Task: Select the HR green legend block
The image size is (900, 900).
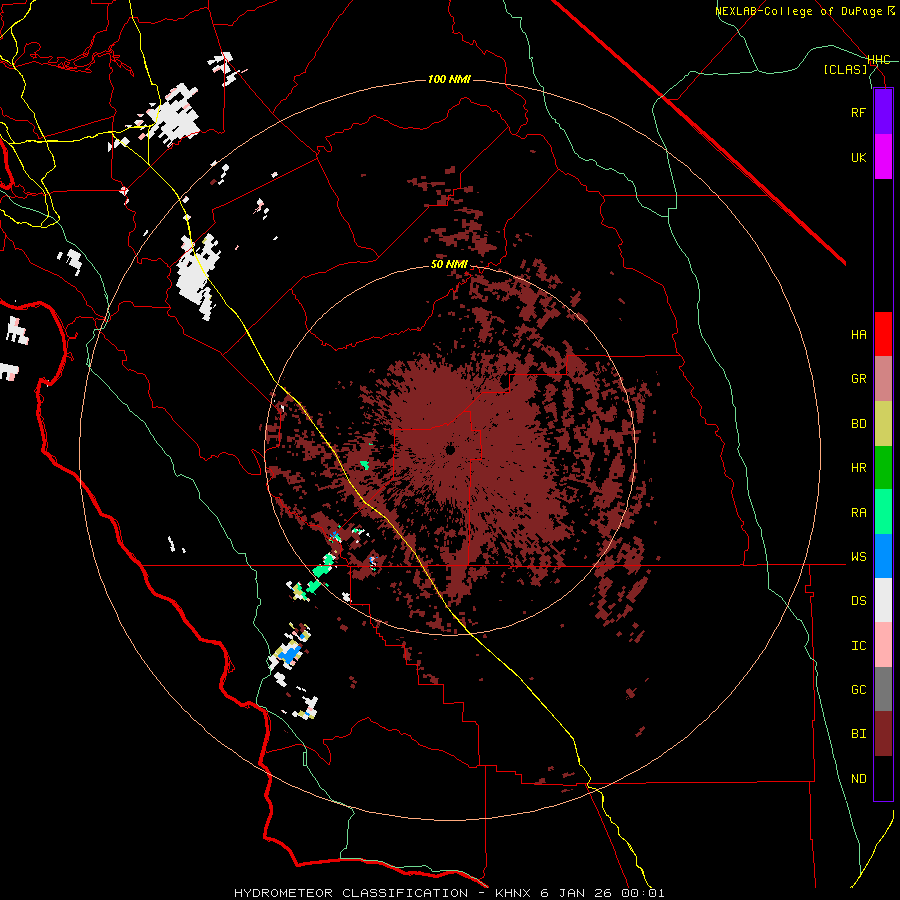Action: 883,468
